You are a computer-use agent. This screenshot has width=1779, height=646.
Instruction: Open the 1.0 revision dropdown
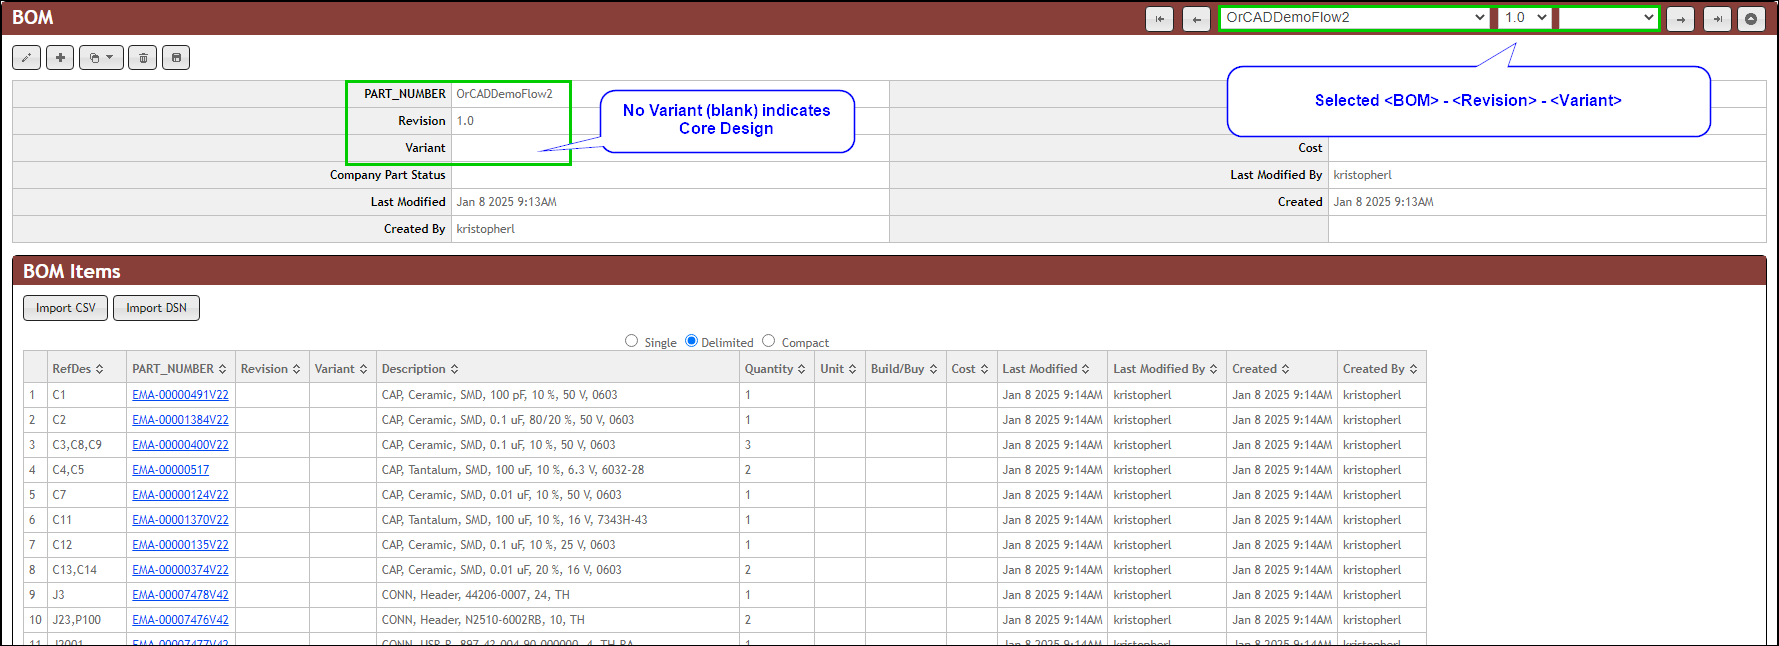coord(1525,18)
